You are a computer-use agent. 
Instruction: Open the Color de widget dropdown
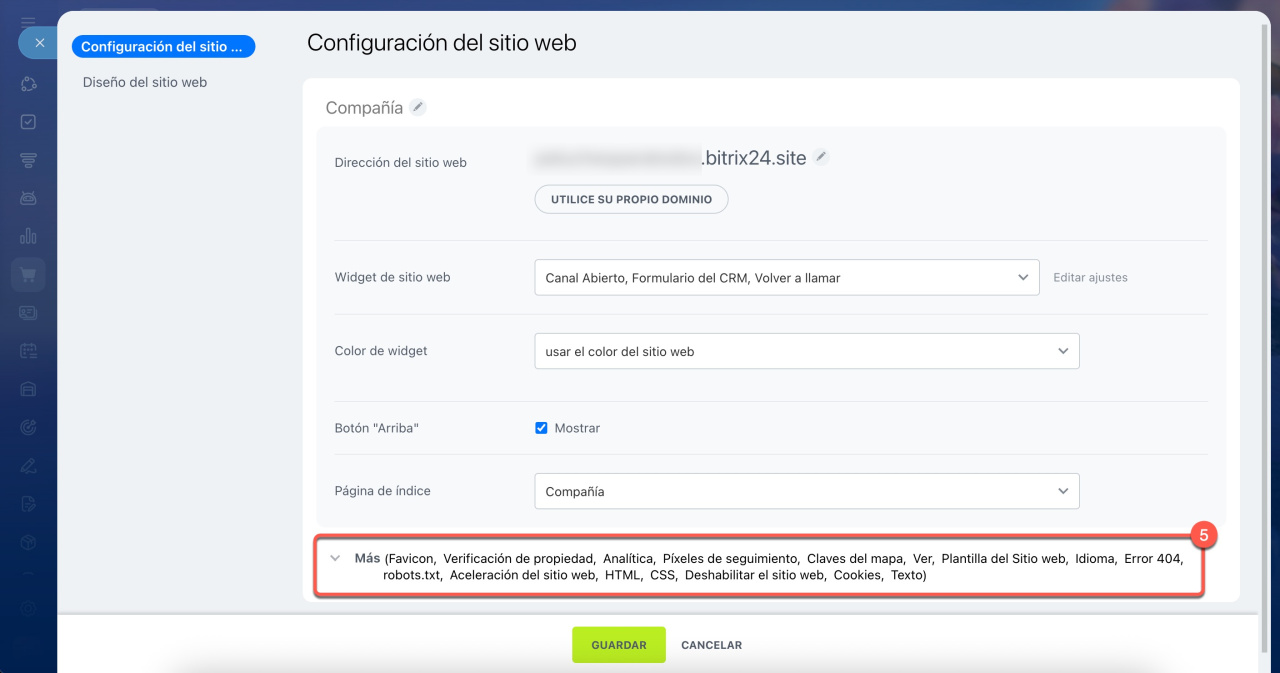click(806, 352)
